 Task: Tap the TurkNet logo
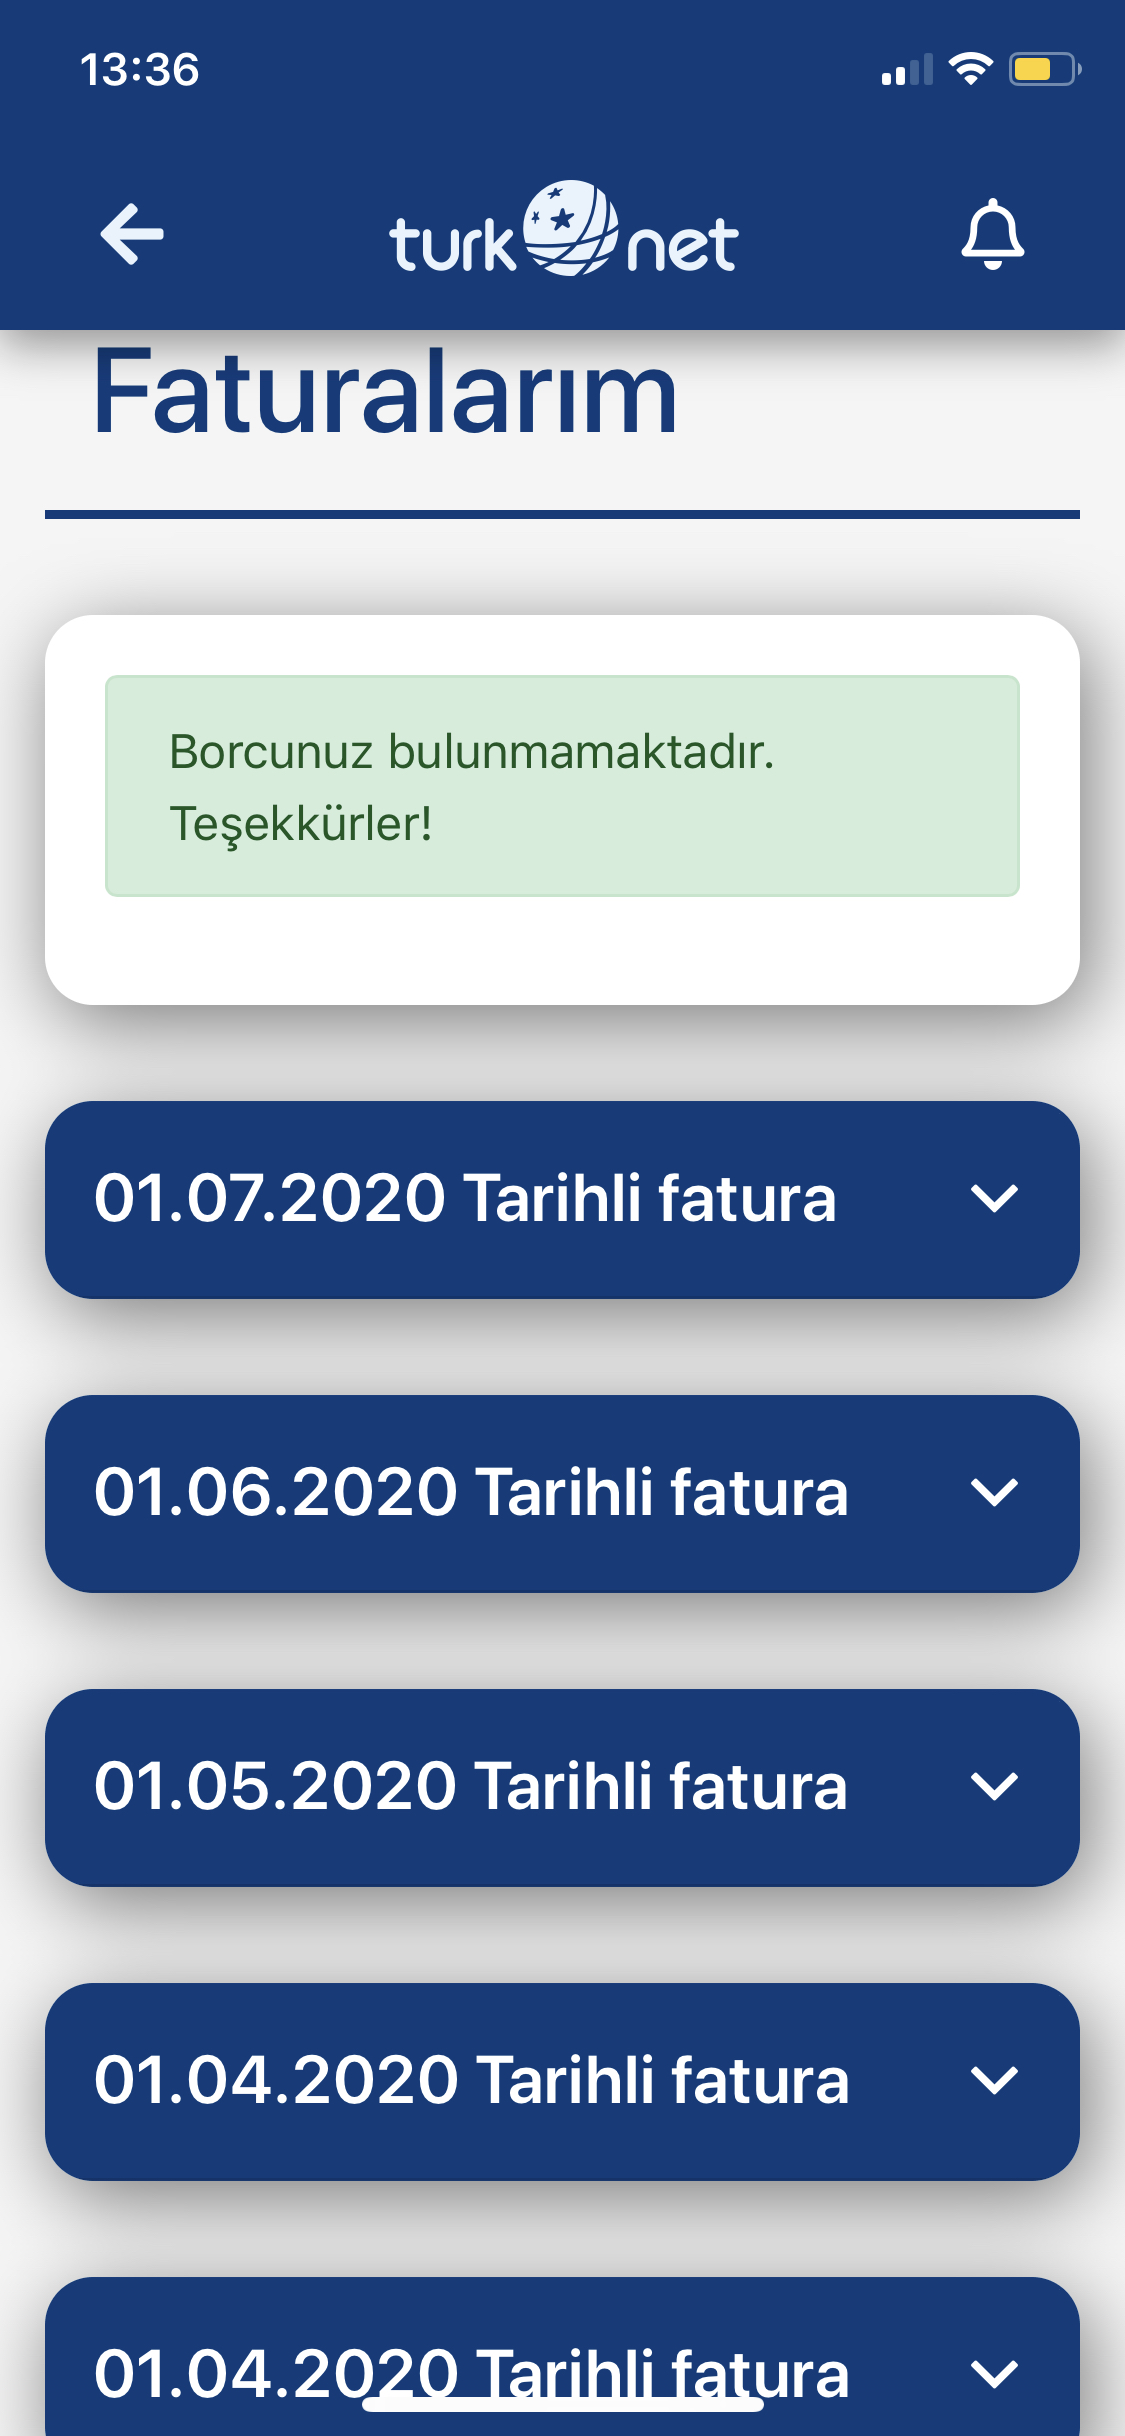click(x=563, y=229)
